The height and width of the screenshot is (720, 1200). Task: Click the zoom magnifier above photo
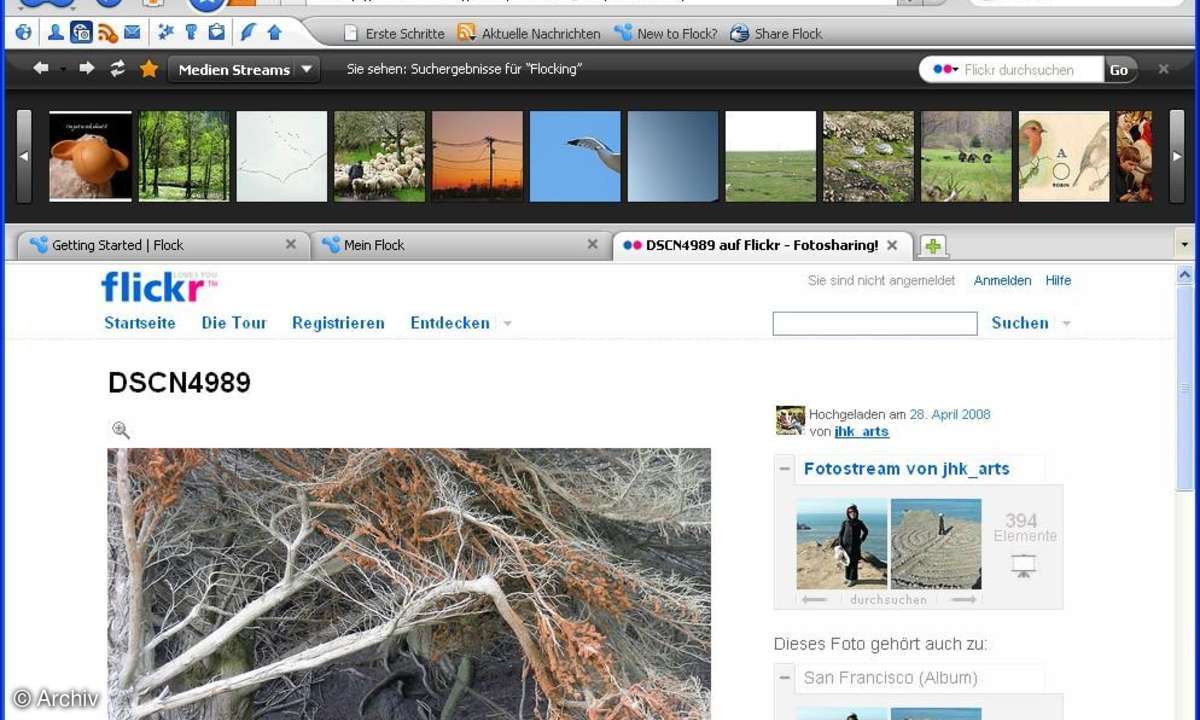(121, 430)
